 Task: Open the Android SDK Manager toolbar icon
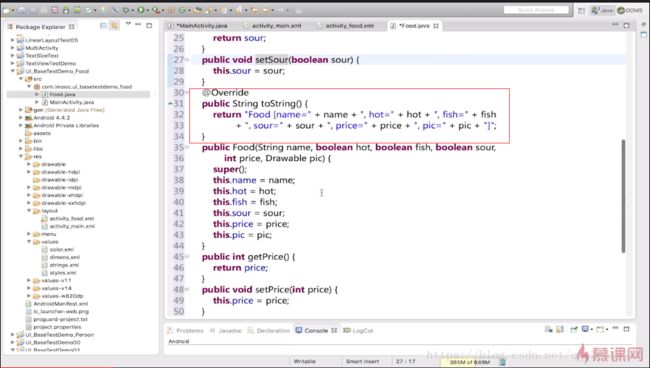point(66,10)
